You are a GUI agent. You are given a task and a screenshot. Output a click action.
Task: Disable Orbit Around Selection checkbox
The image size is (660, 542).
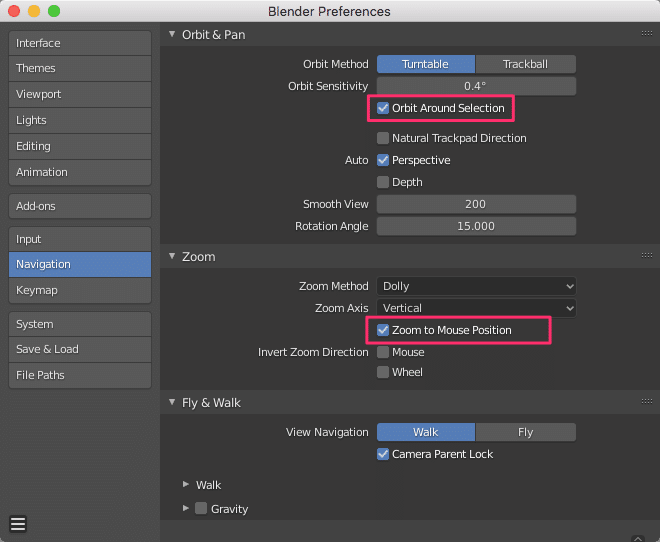[x=383, y=108]
